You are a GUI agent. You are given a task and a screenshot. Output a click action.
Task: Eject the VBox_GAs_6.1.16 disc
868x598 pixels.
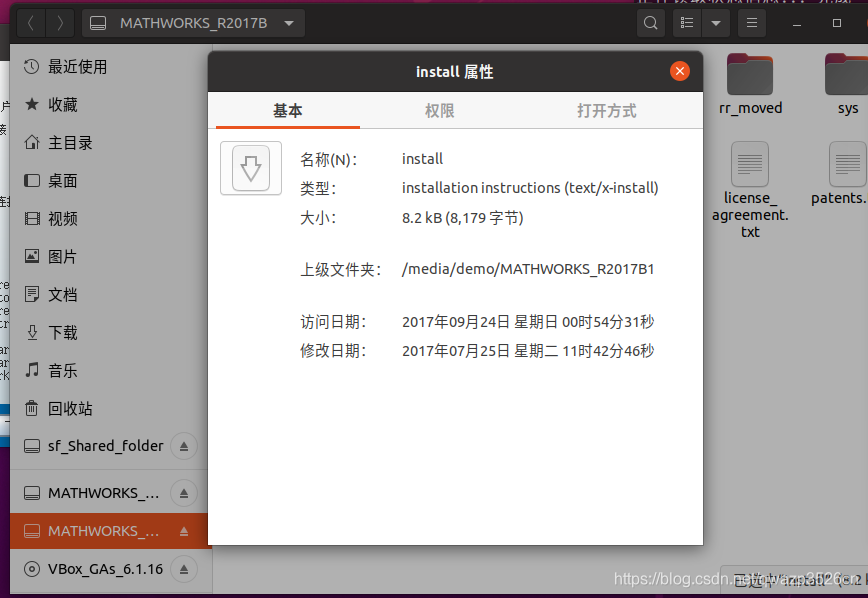(x=184, y=569)
